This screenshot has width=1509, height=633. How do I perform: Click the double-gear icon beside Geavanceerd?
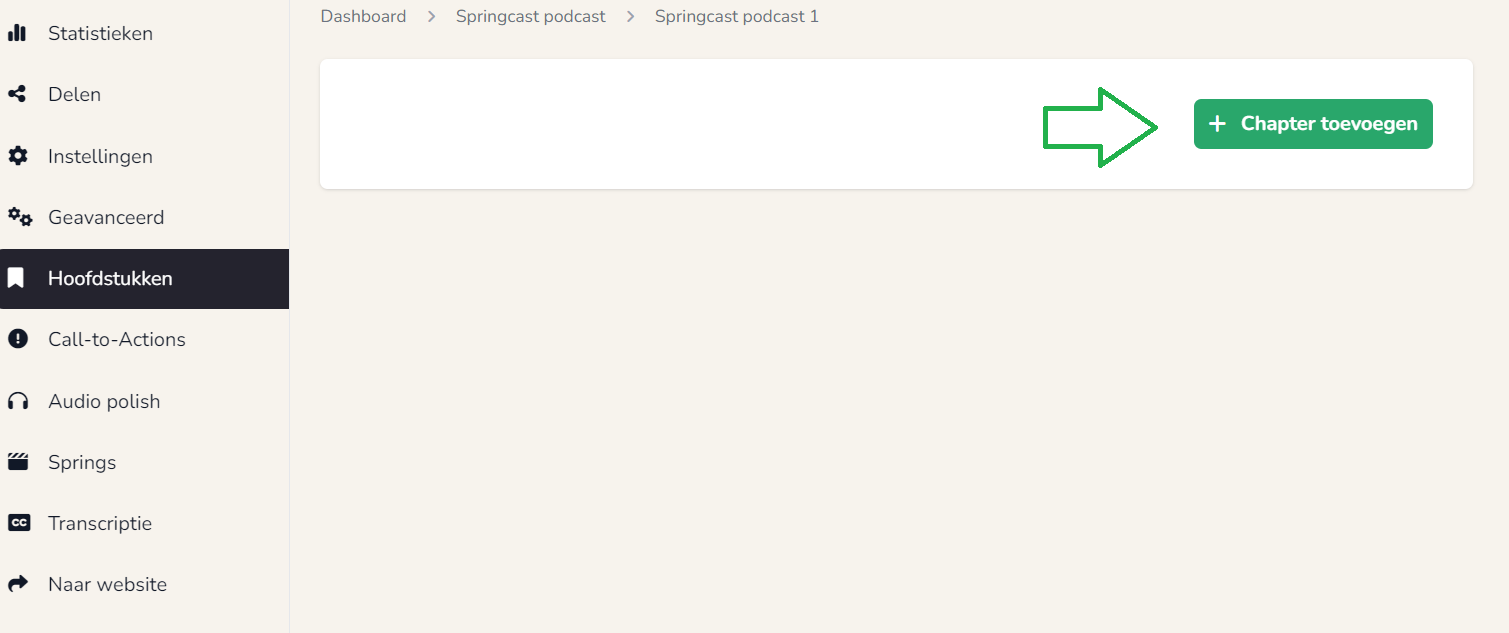[x=20, y=217]
